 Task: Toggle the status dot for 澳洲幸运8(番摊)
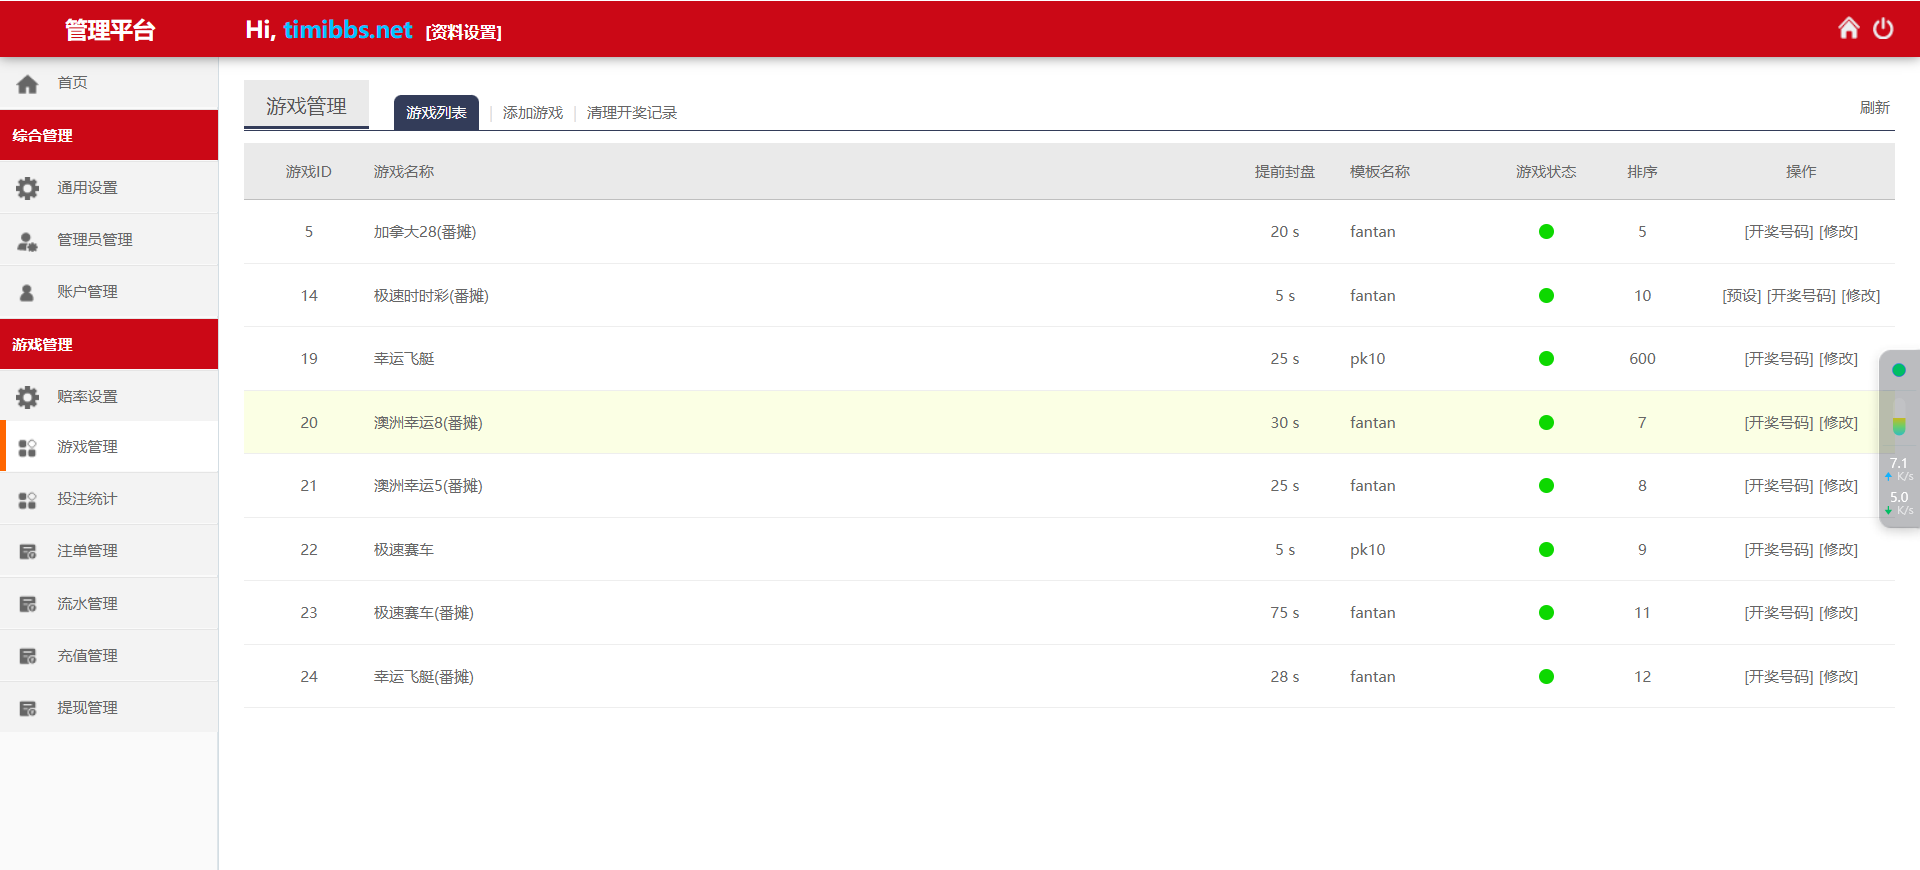pyautogui.click(x=1546, y=422)
